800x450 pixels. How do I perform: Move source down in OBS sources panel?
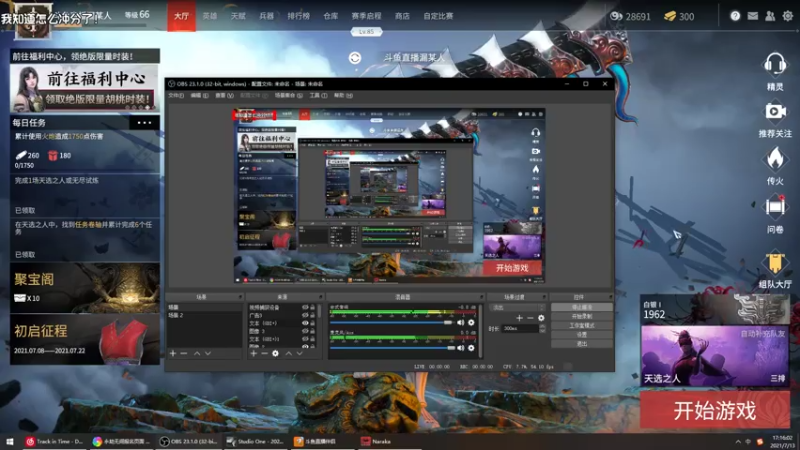pyautogui.click(x=299, y=353)
